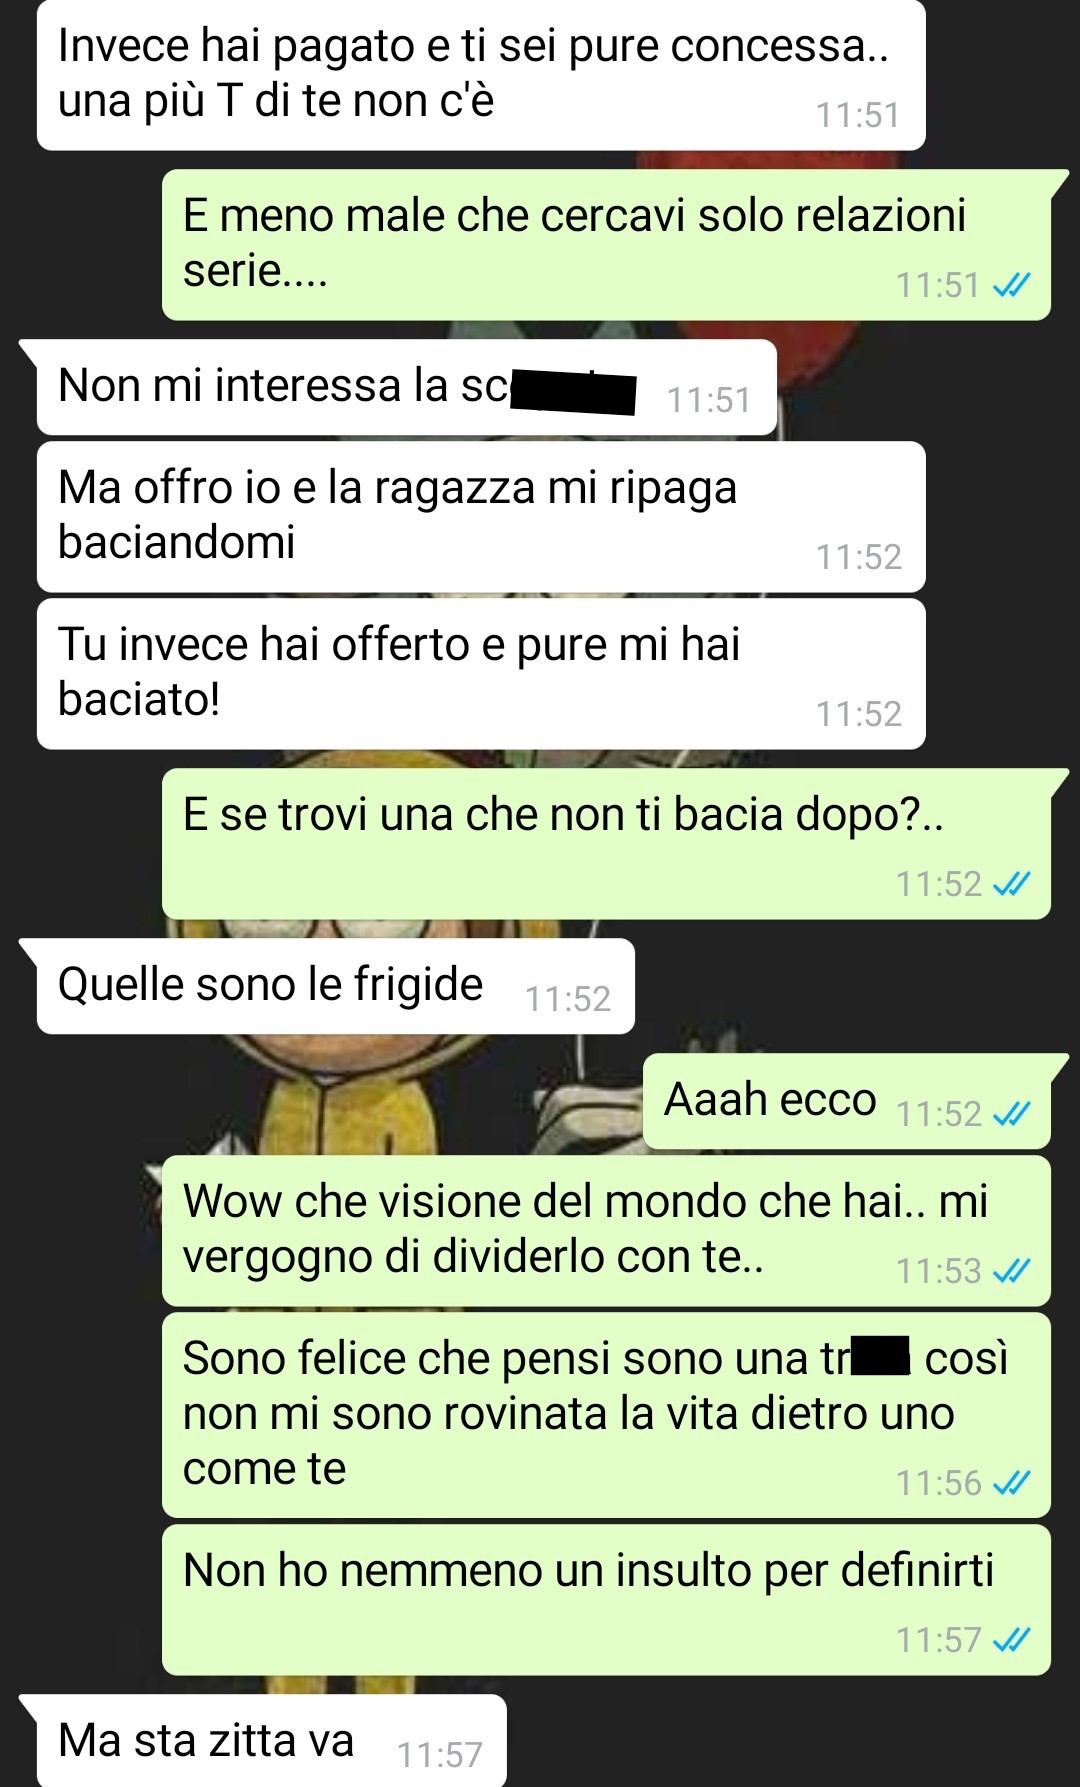
Task: Click the blue ticks on 'insulto per definirti' message
Action: click(1011, 1640)
